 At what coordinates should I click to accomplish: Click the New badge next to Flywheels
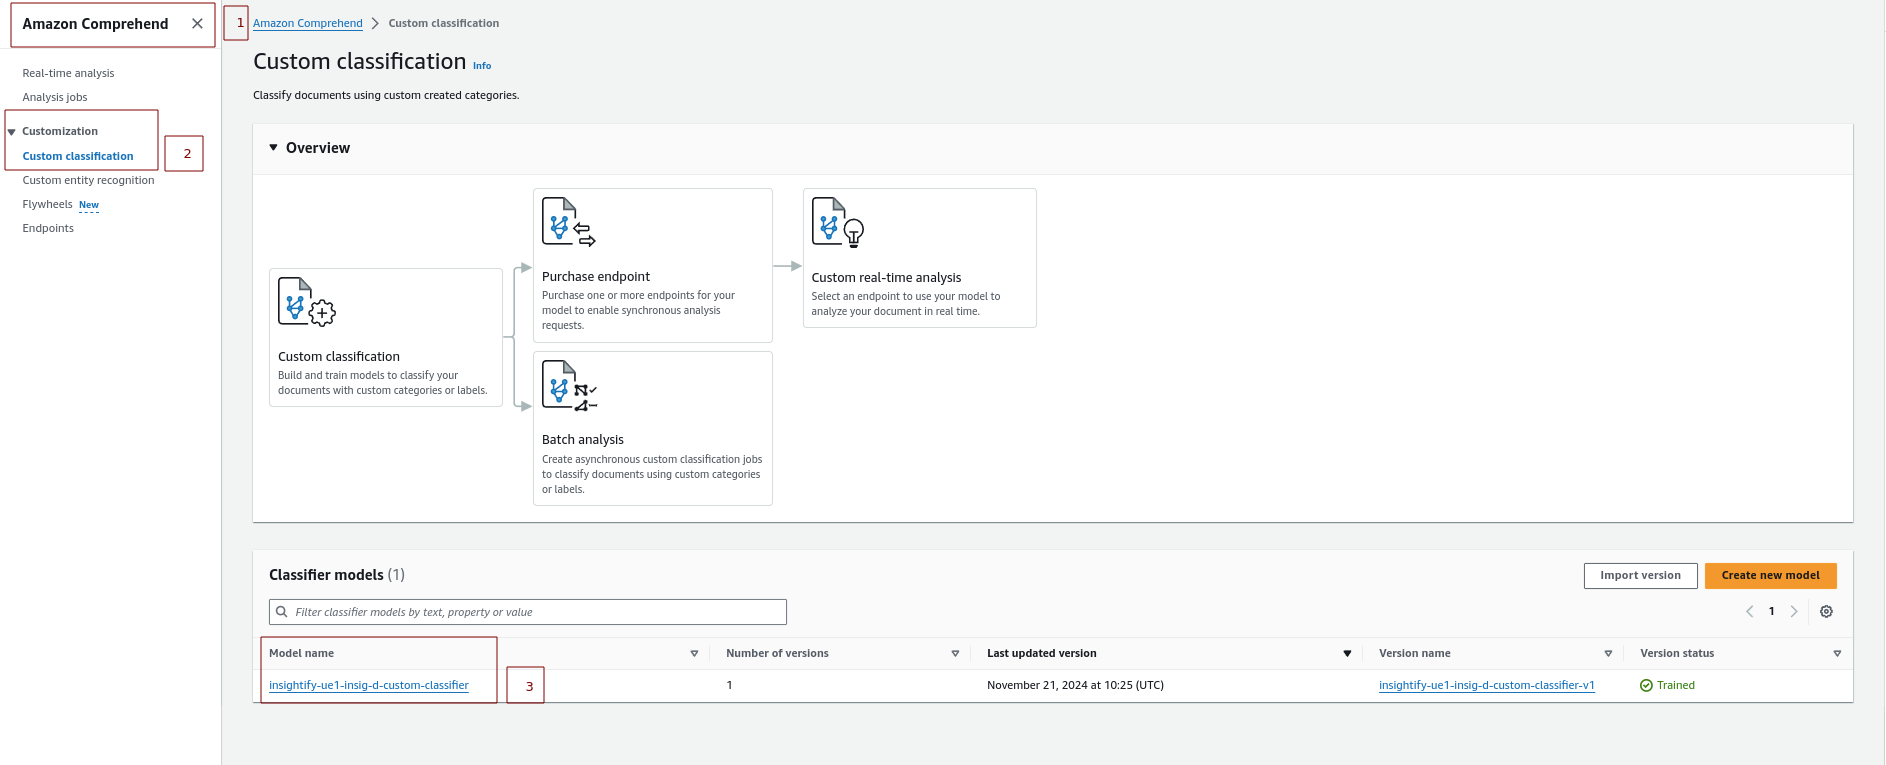pos(89,205)
